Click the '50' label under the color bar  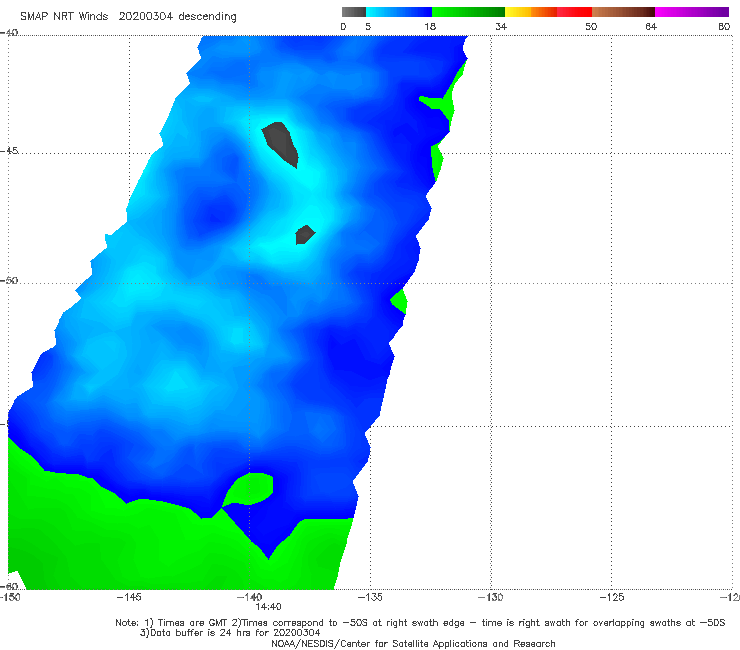pyautogui.click(x=591, y=27)
